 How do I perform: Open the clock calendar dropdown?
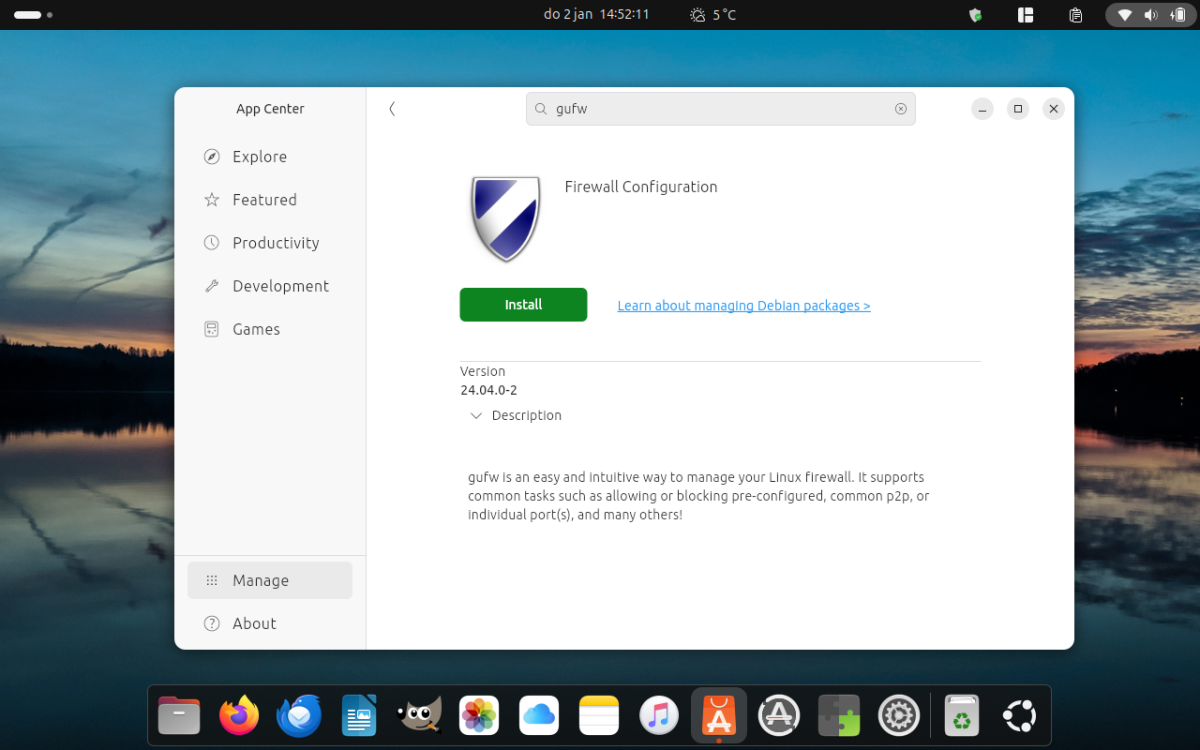[x=596, y=15]
